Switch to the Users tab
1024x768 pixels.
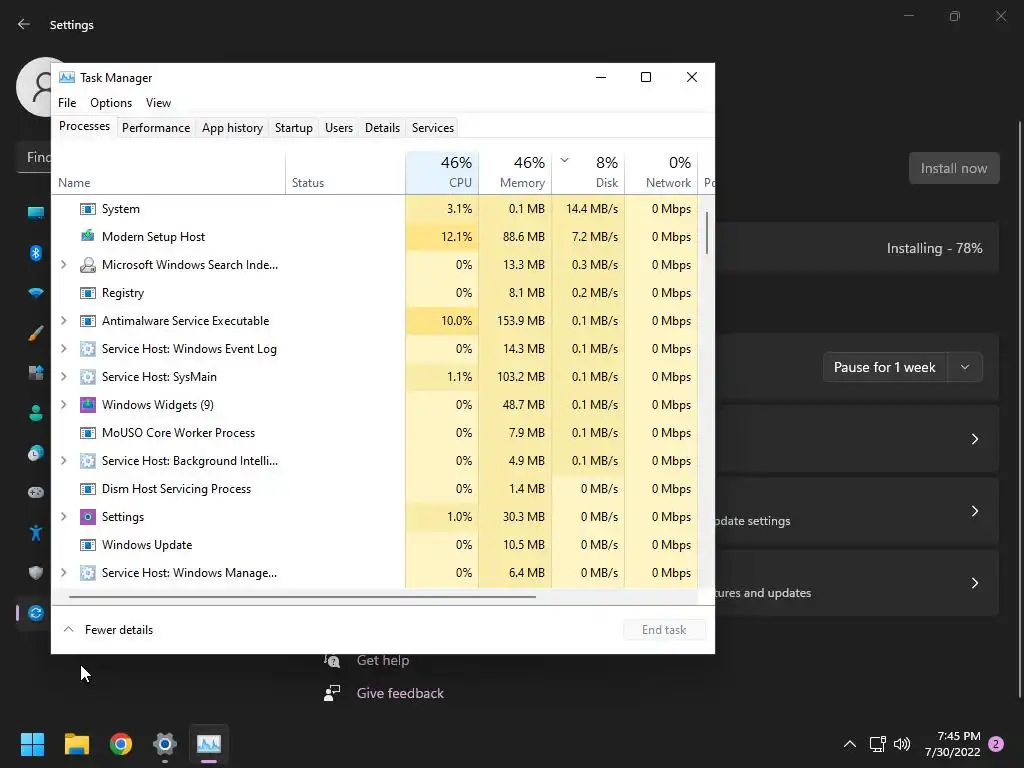pos(339,128)
